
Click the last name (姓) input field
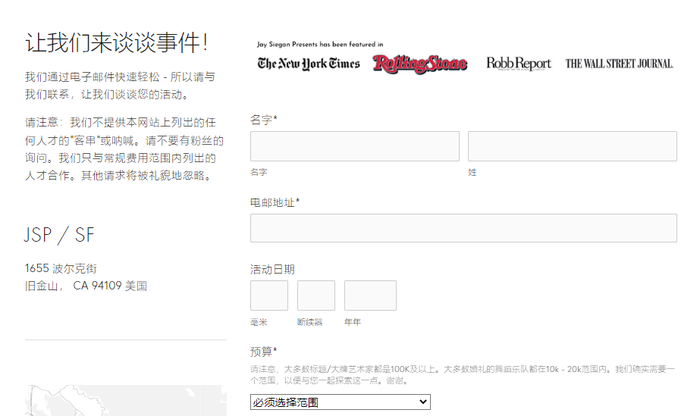pyautogui.click(x=572, y=146)
